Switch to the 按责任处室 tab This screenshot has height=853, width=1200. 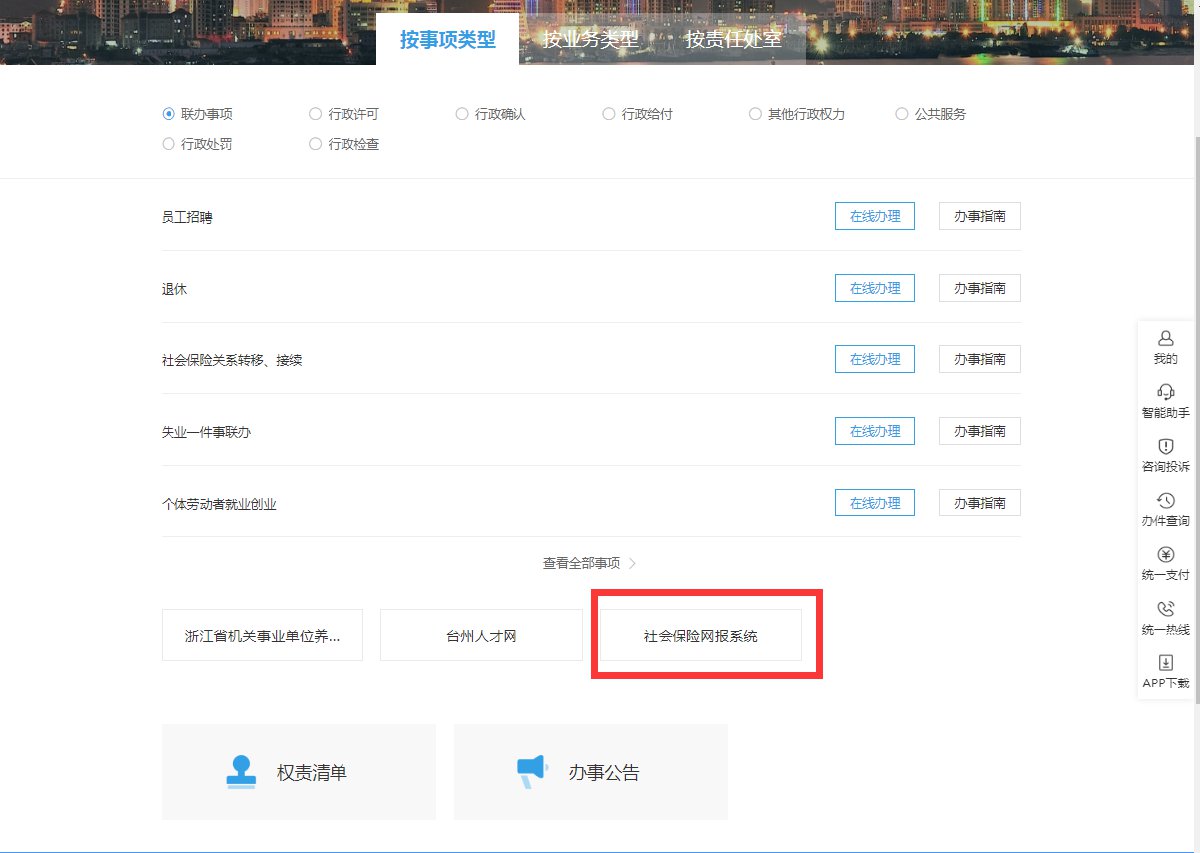pyautogui.click(x=733, y=40)
